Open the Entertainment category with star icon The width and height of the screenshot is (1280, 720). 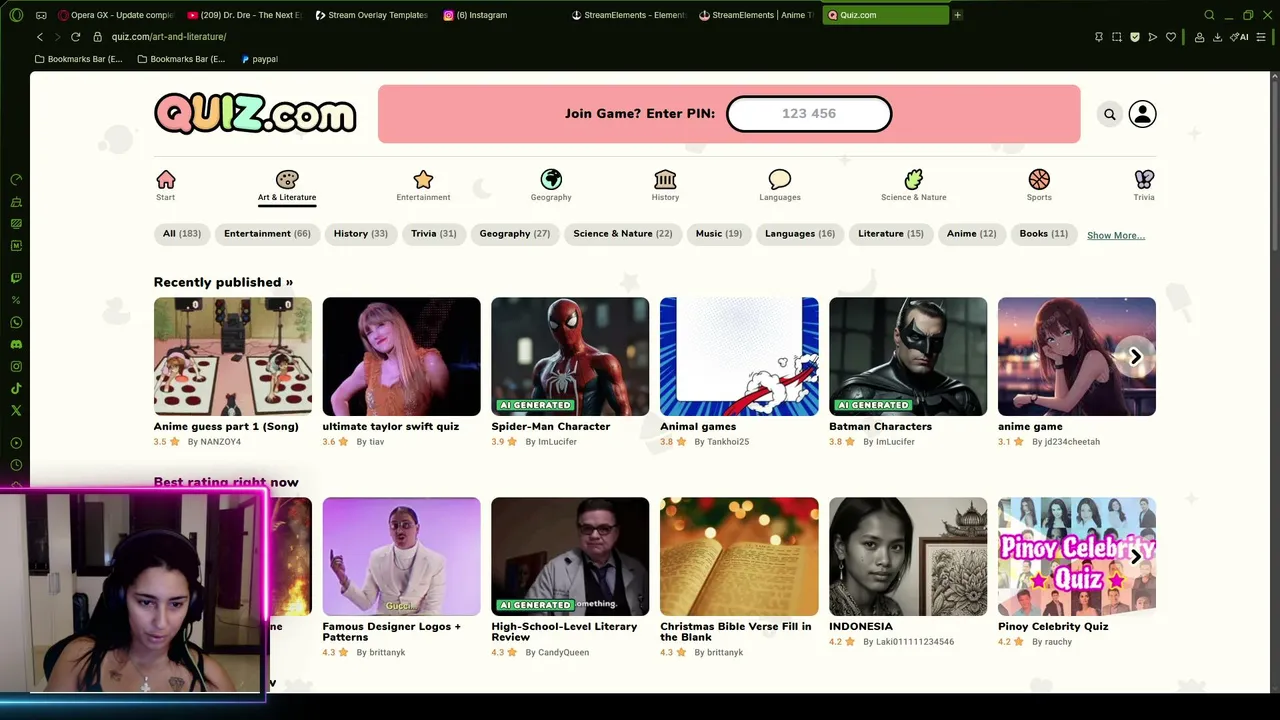tap(423, 185)
